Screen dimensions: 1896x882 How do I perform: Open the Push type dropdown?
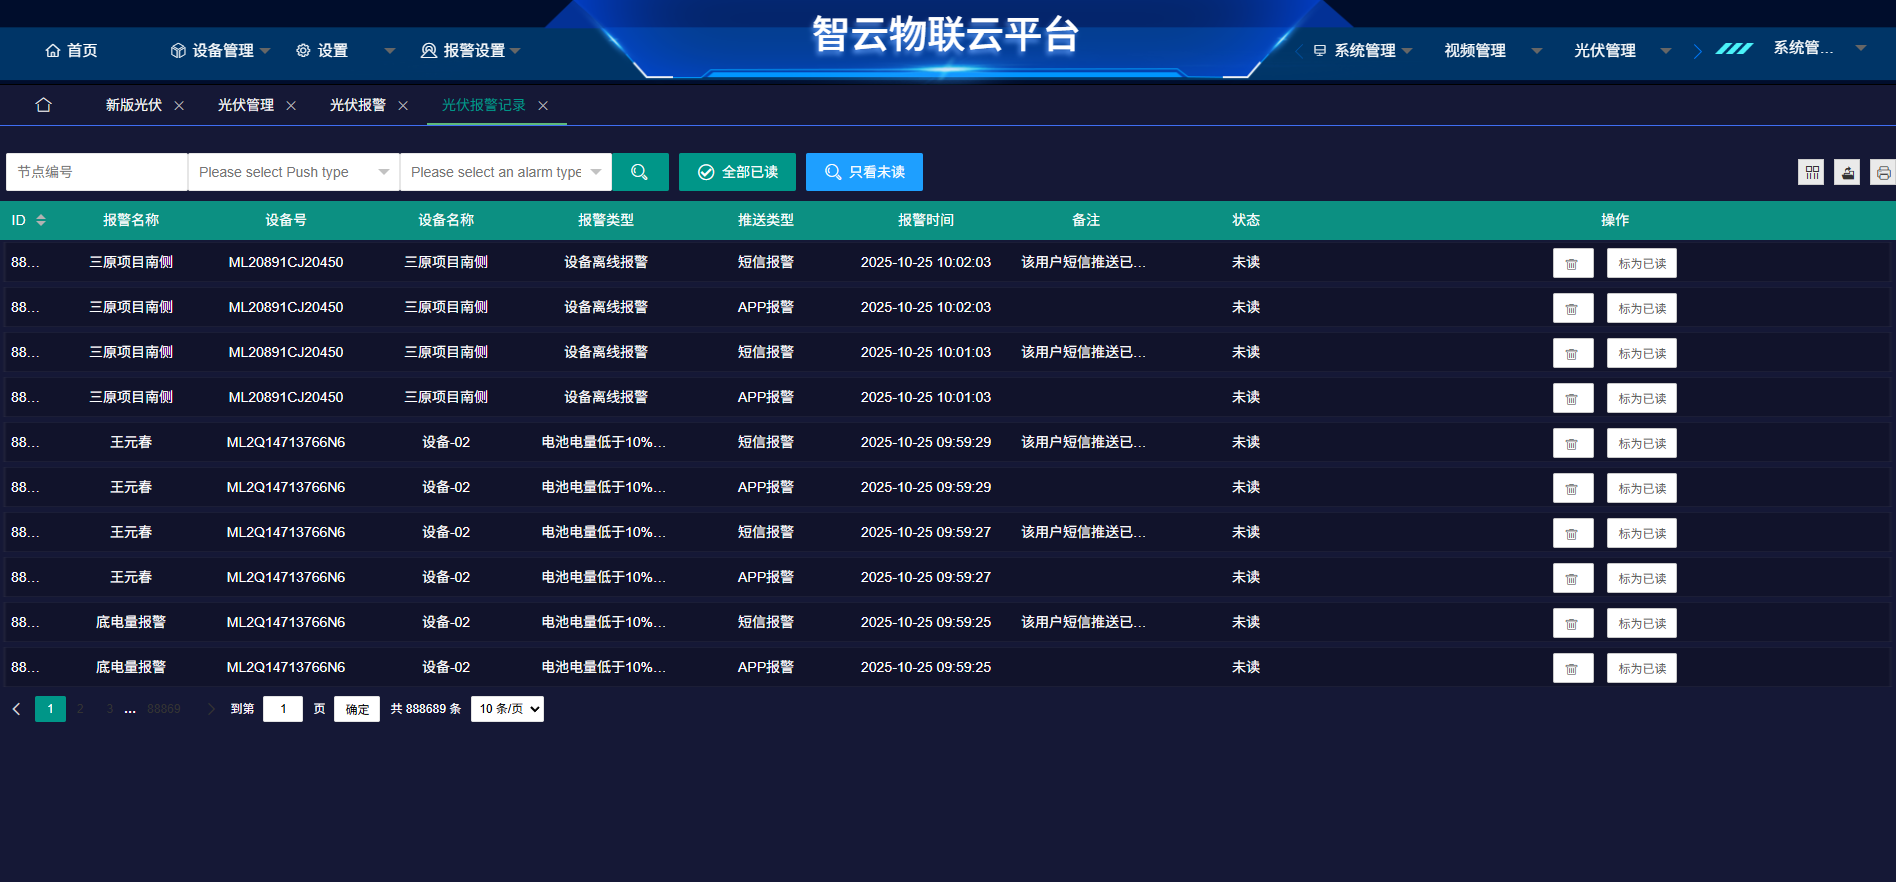pyautogui.click(x=294, y=172)
